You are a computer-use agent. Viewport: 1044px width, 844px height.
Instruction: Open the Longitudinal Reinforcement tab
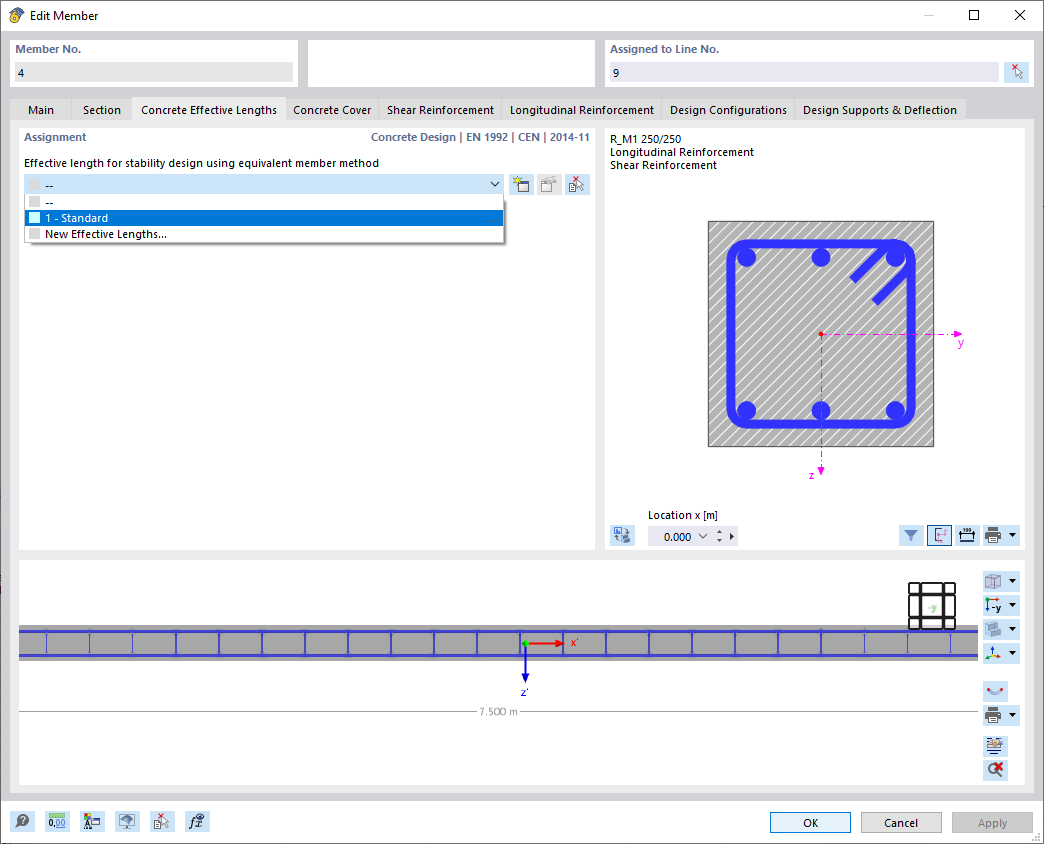581,110
